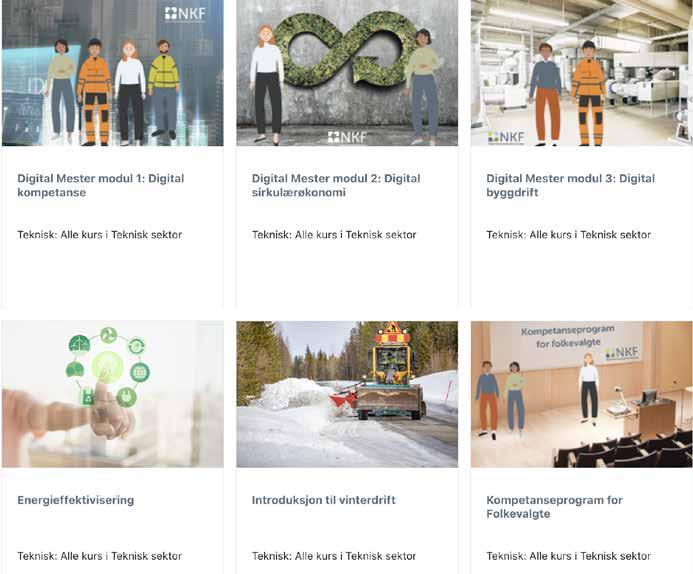This screenshot has height=574, width=693.
Task: Open 'Digital Mester modul 3: Digital byggdrift' title
Action: [571, 185]
